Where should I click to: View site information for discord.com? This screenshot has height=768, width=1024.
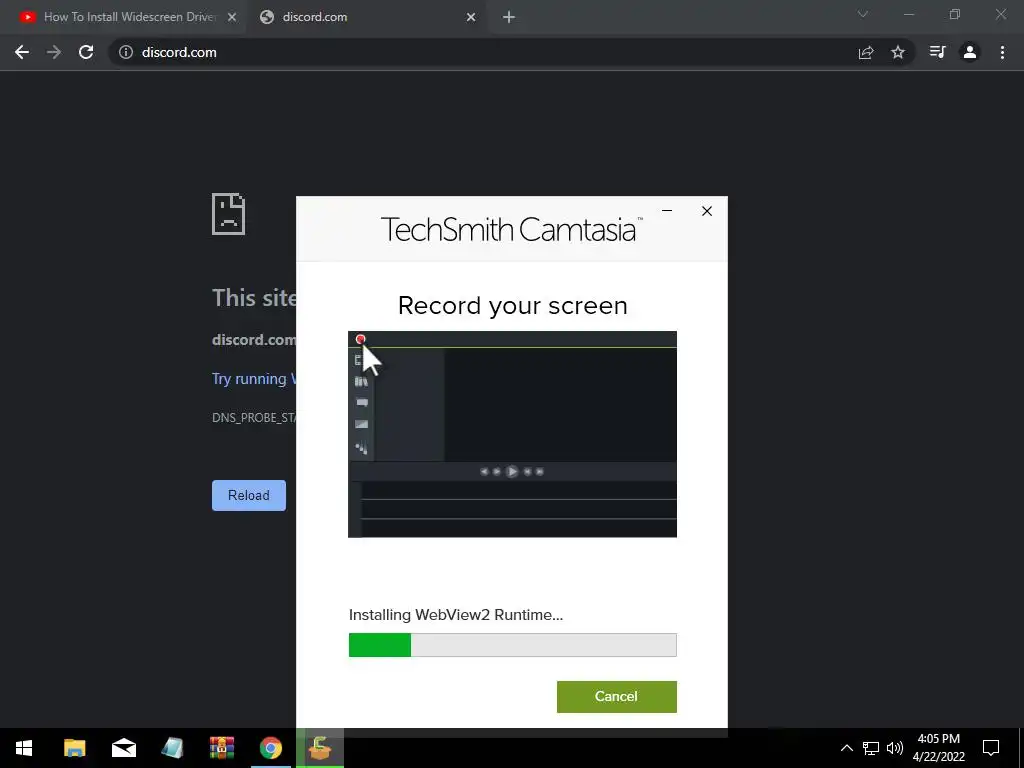point(125,52)
